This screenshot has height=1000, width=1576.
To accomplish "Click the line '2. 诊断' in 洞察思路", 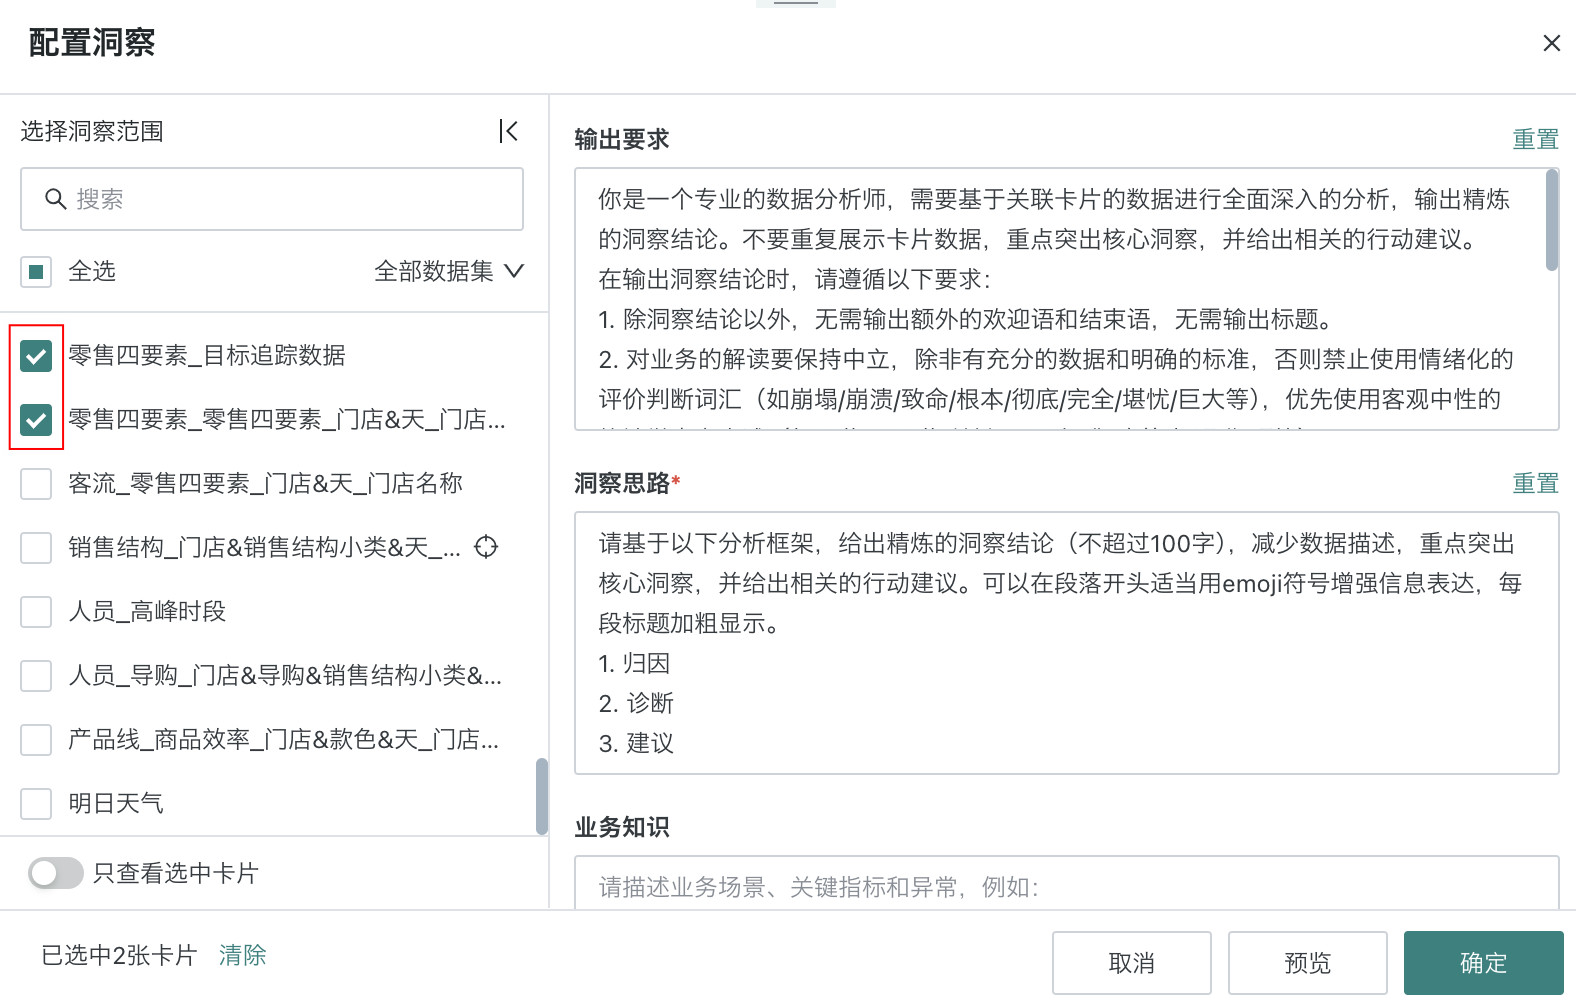I will tap(636, 703).
